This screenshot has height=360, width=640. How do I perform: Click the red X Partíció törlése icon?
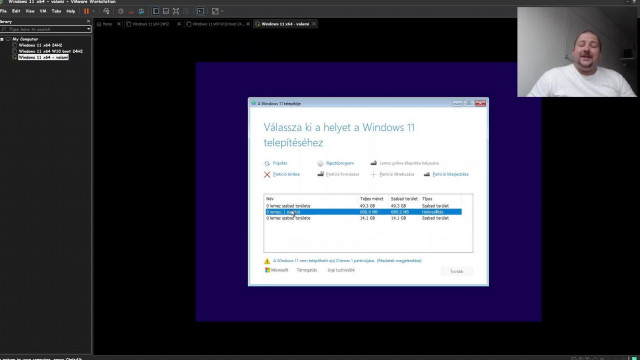click(x=267, y=175)
